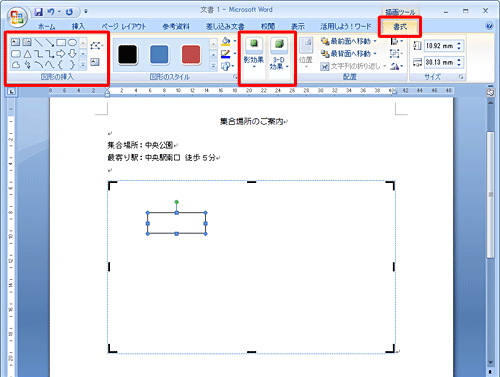The height and width of the screenshot is (377, 500).
Task: Undo the last action in quick access toolbar
Action: (x=51, y=12)
